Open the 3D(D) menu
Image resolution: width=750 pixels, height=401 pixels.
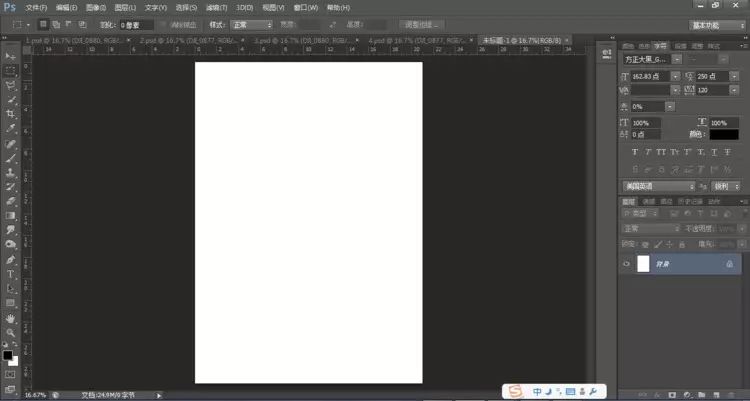point(244,8)
